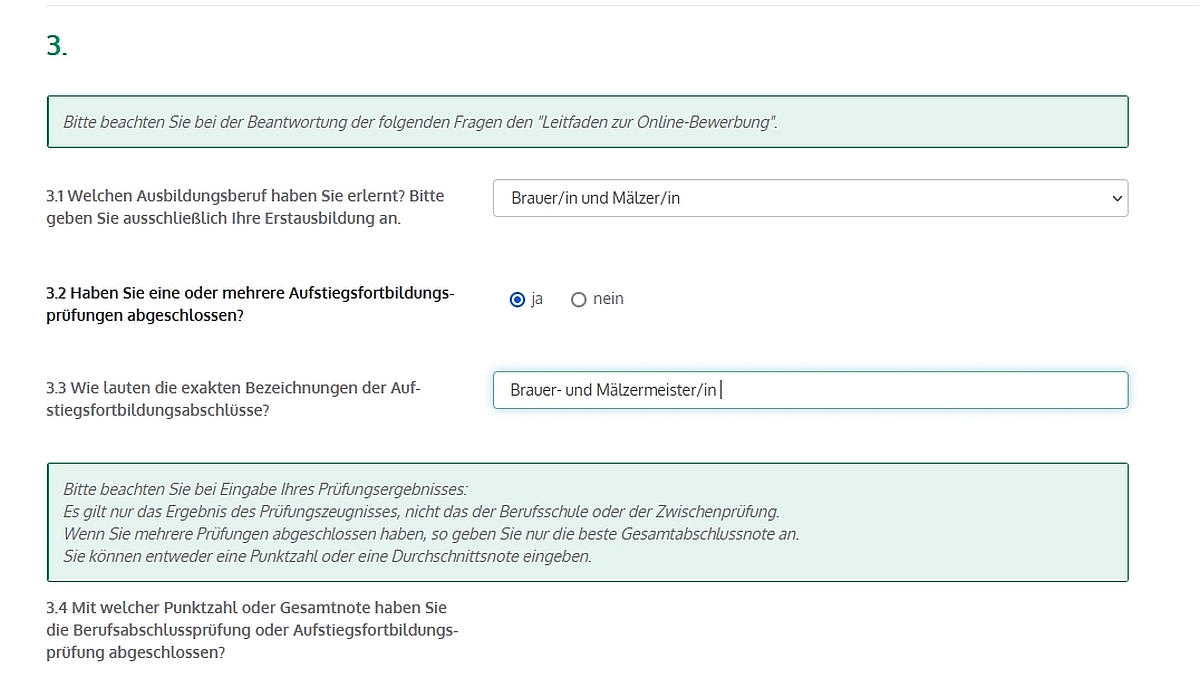The image size is (1200, 675).
Task: Click the question 3.2 label text
Action: point(250,303)
